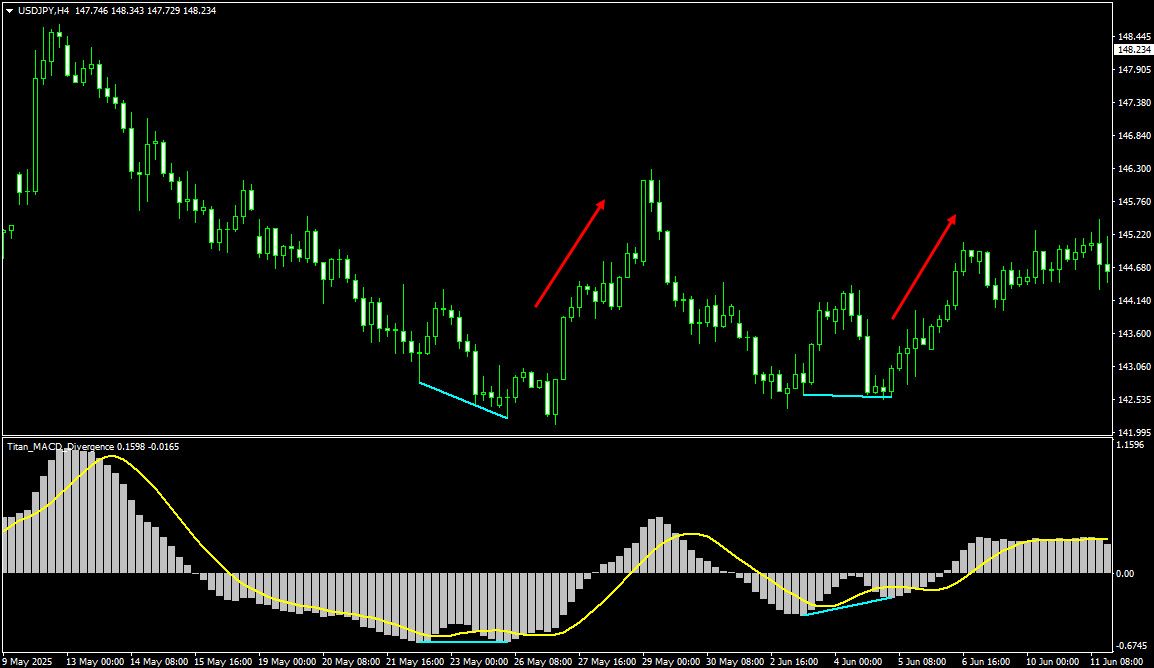1154x668 pixels.
Task: Click the 26 May 08:00 time label
Action: click(545, 661)
